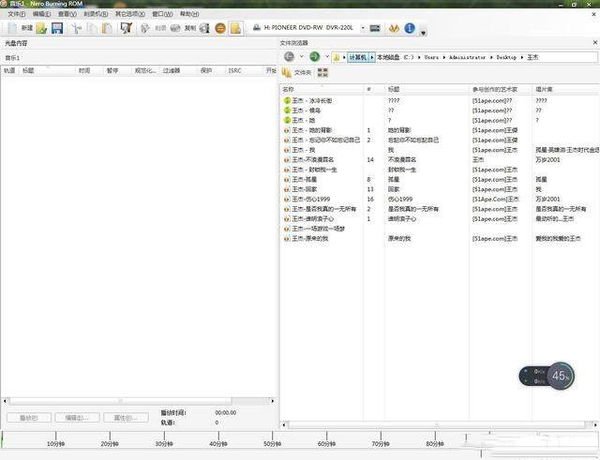The width and height of the screenshot is (600, 460).
Task: Click the green forward arrow in file browser
Action: (x=315, y=57)
